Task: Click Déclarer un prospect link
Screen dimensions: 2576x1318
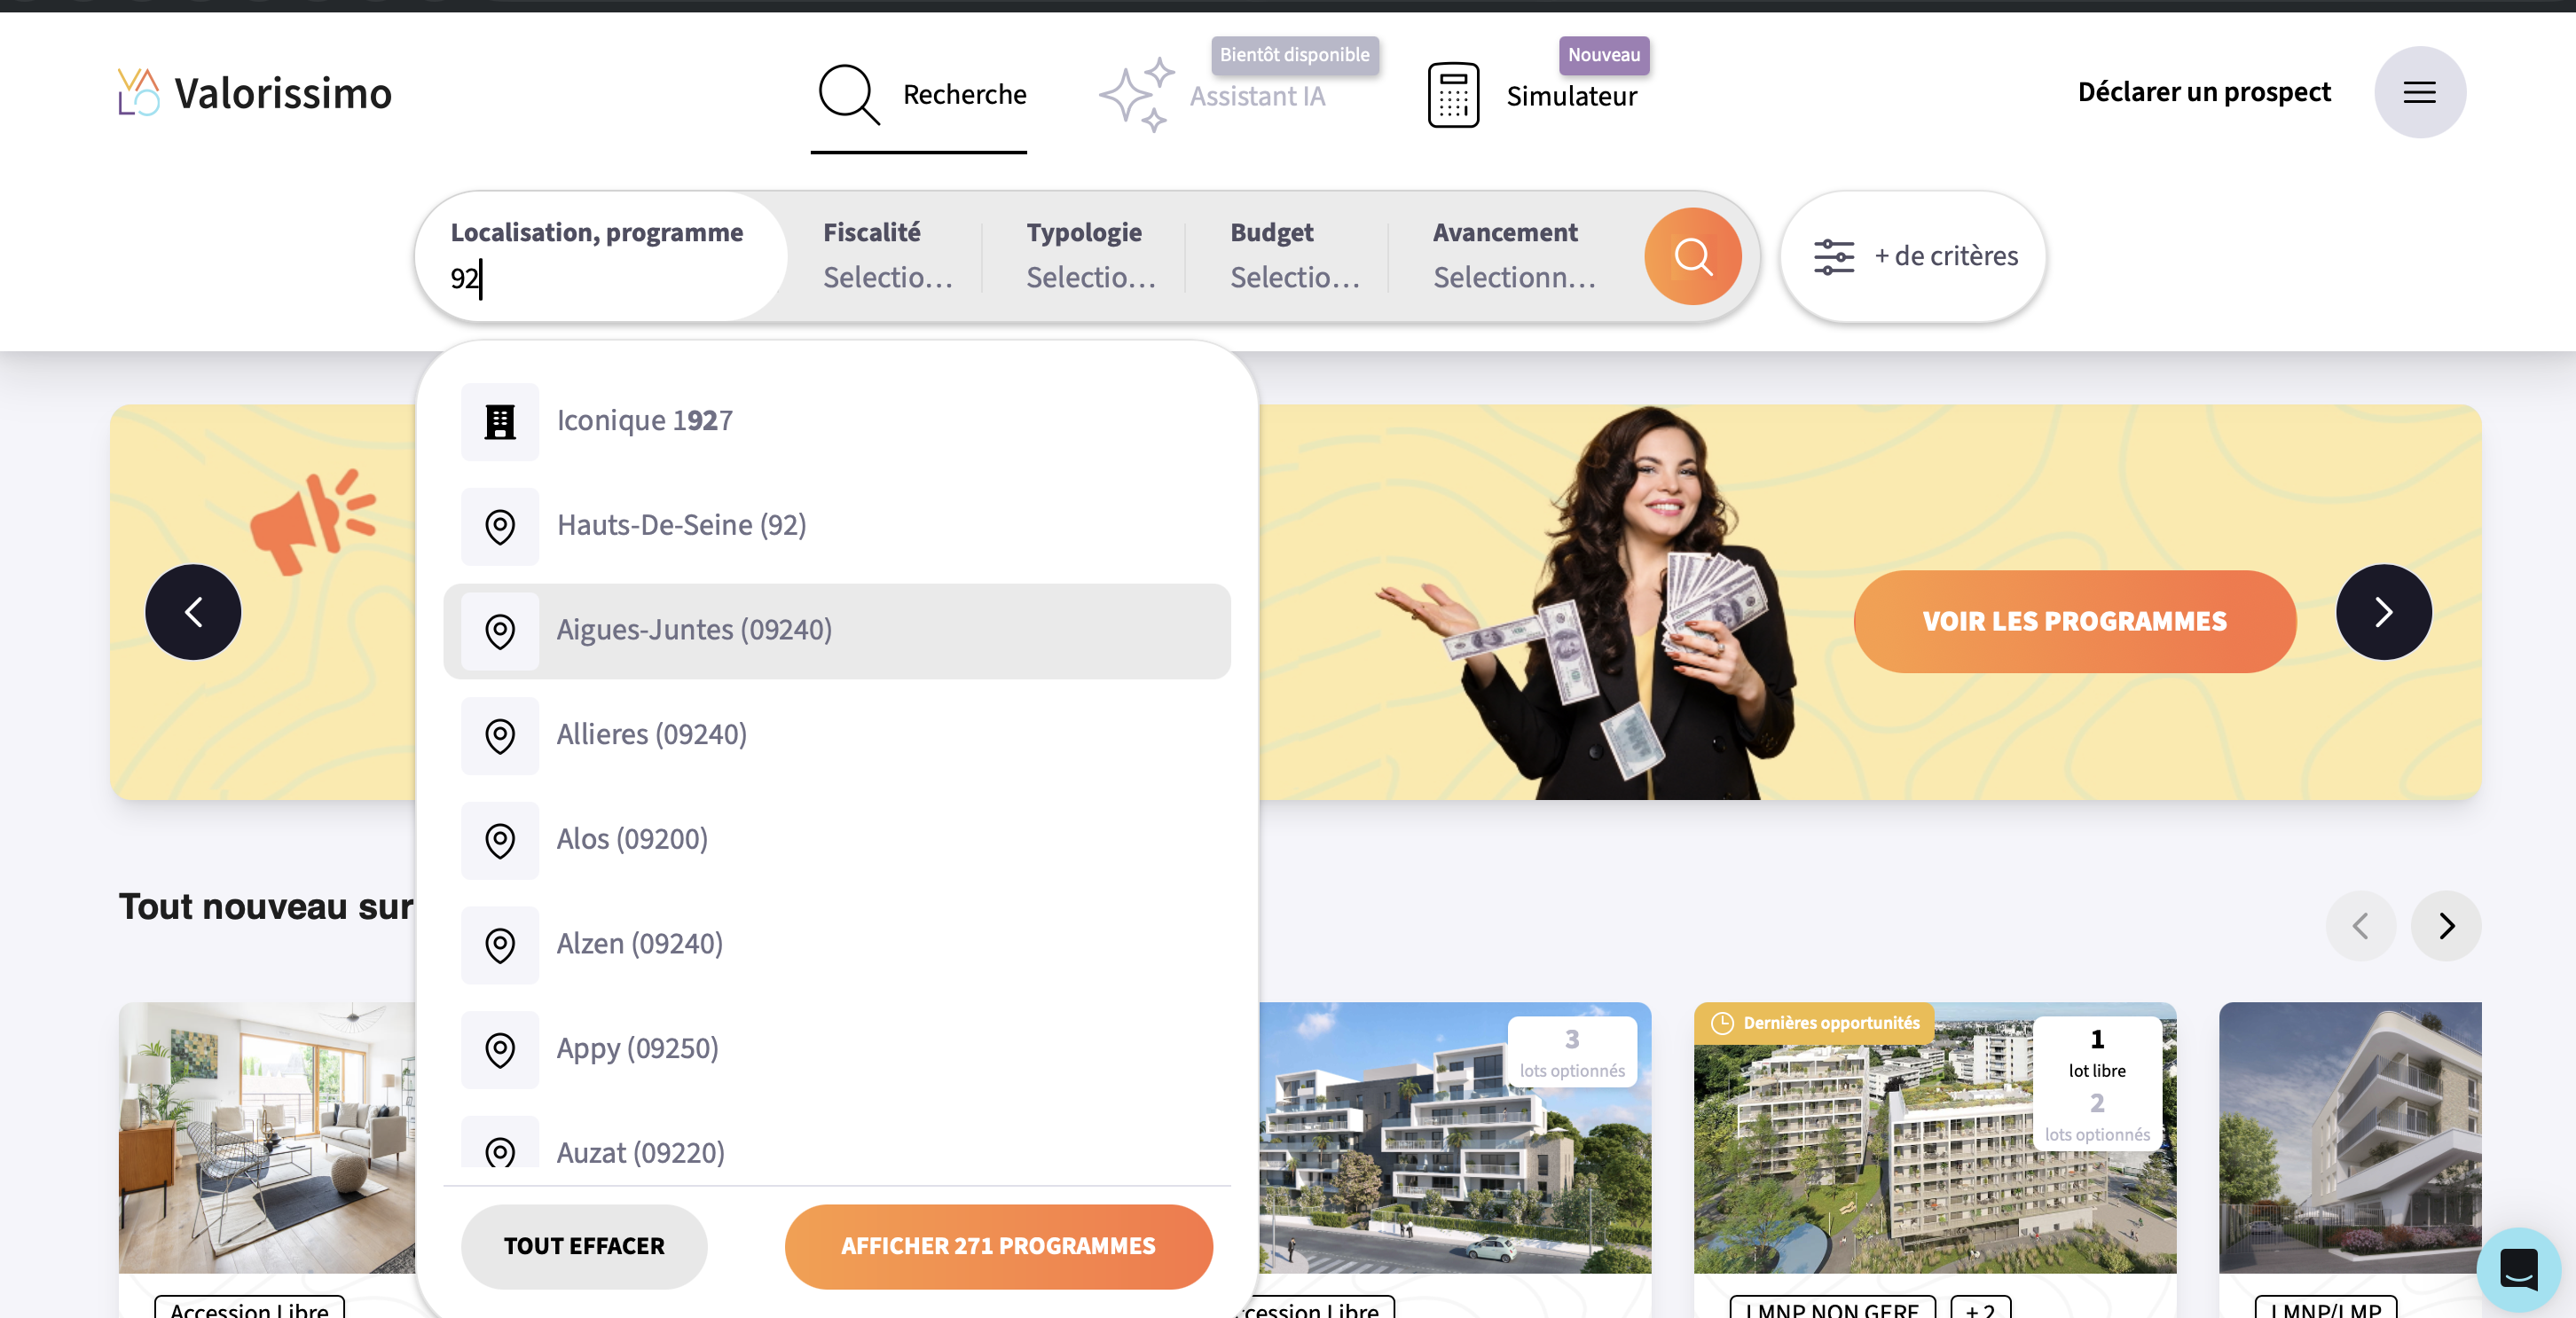Action: (2203, 92)
